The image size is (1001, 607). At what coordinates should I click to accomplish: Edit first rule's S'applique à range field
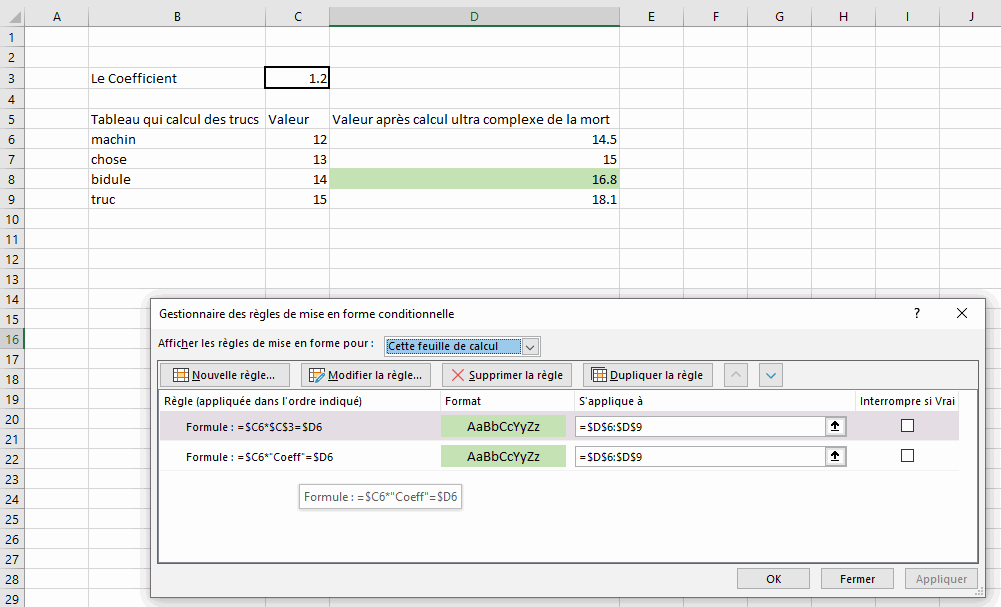coord(698,426)
